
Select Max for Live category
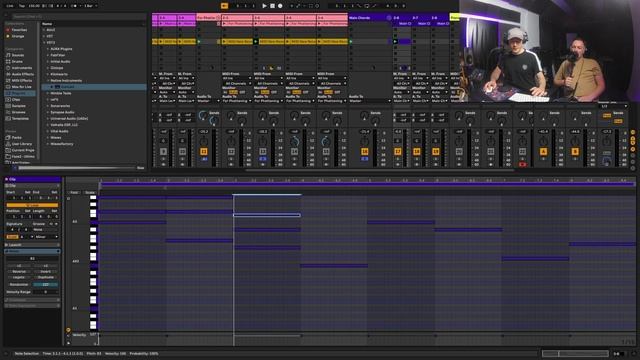[22, 87]
